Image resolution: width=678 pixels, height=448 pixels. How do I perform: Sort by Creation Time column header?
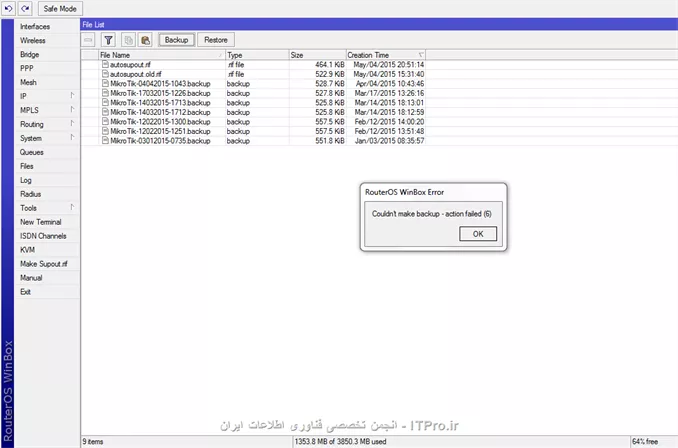pyautogui.click(x=386, y=55)
